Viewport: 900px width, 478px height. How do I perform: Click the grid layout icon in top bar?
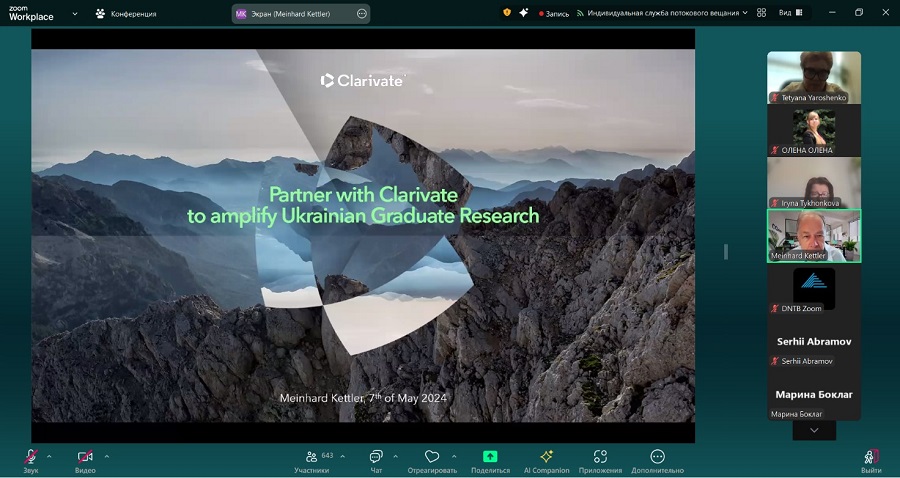point(762,13)
